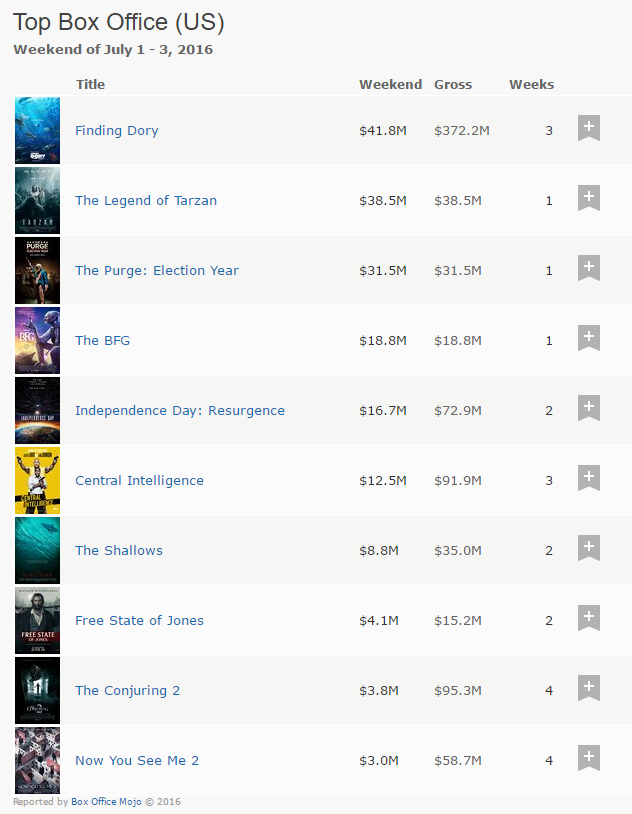The image size is (632, 814).
Task: Open the Free State of Jones poster
Action: coord(37,620)
